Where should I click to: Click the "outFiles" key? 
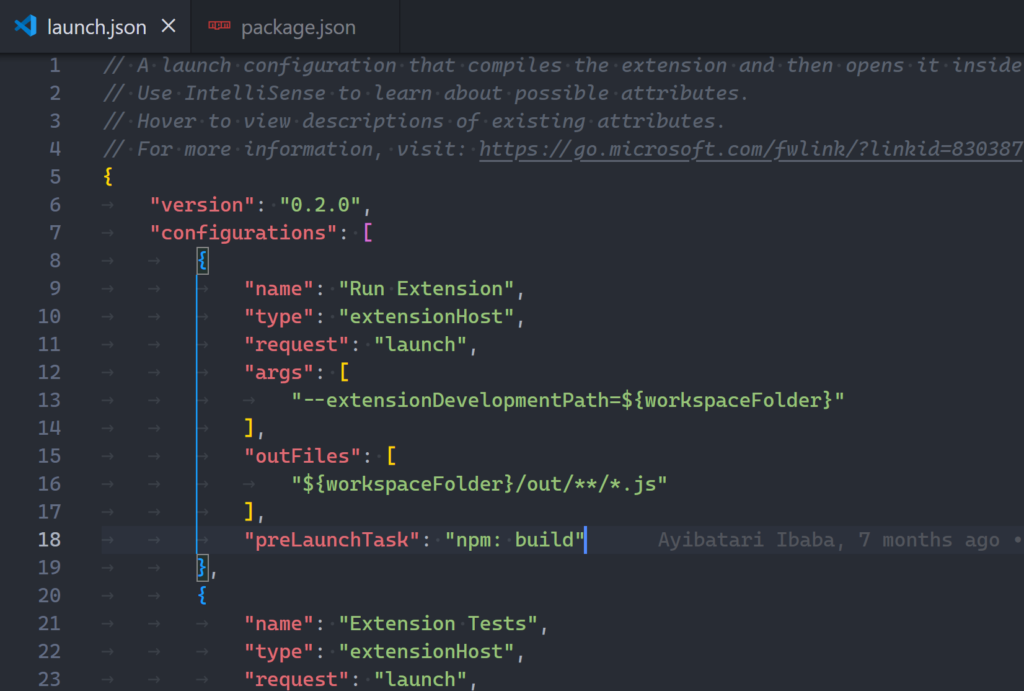(302, 456)
